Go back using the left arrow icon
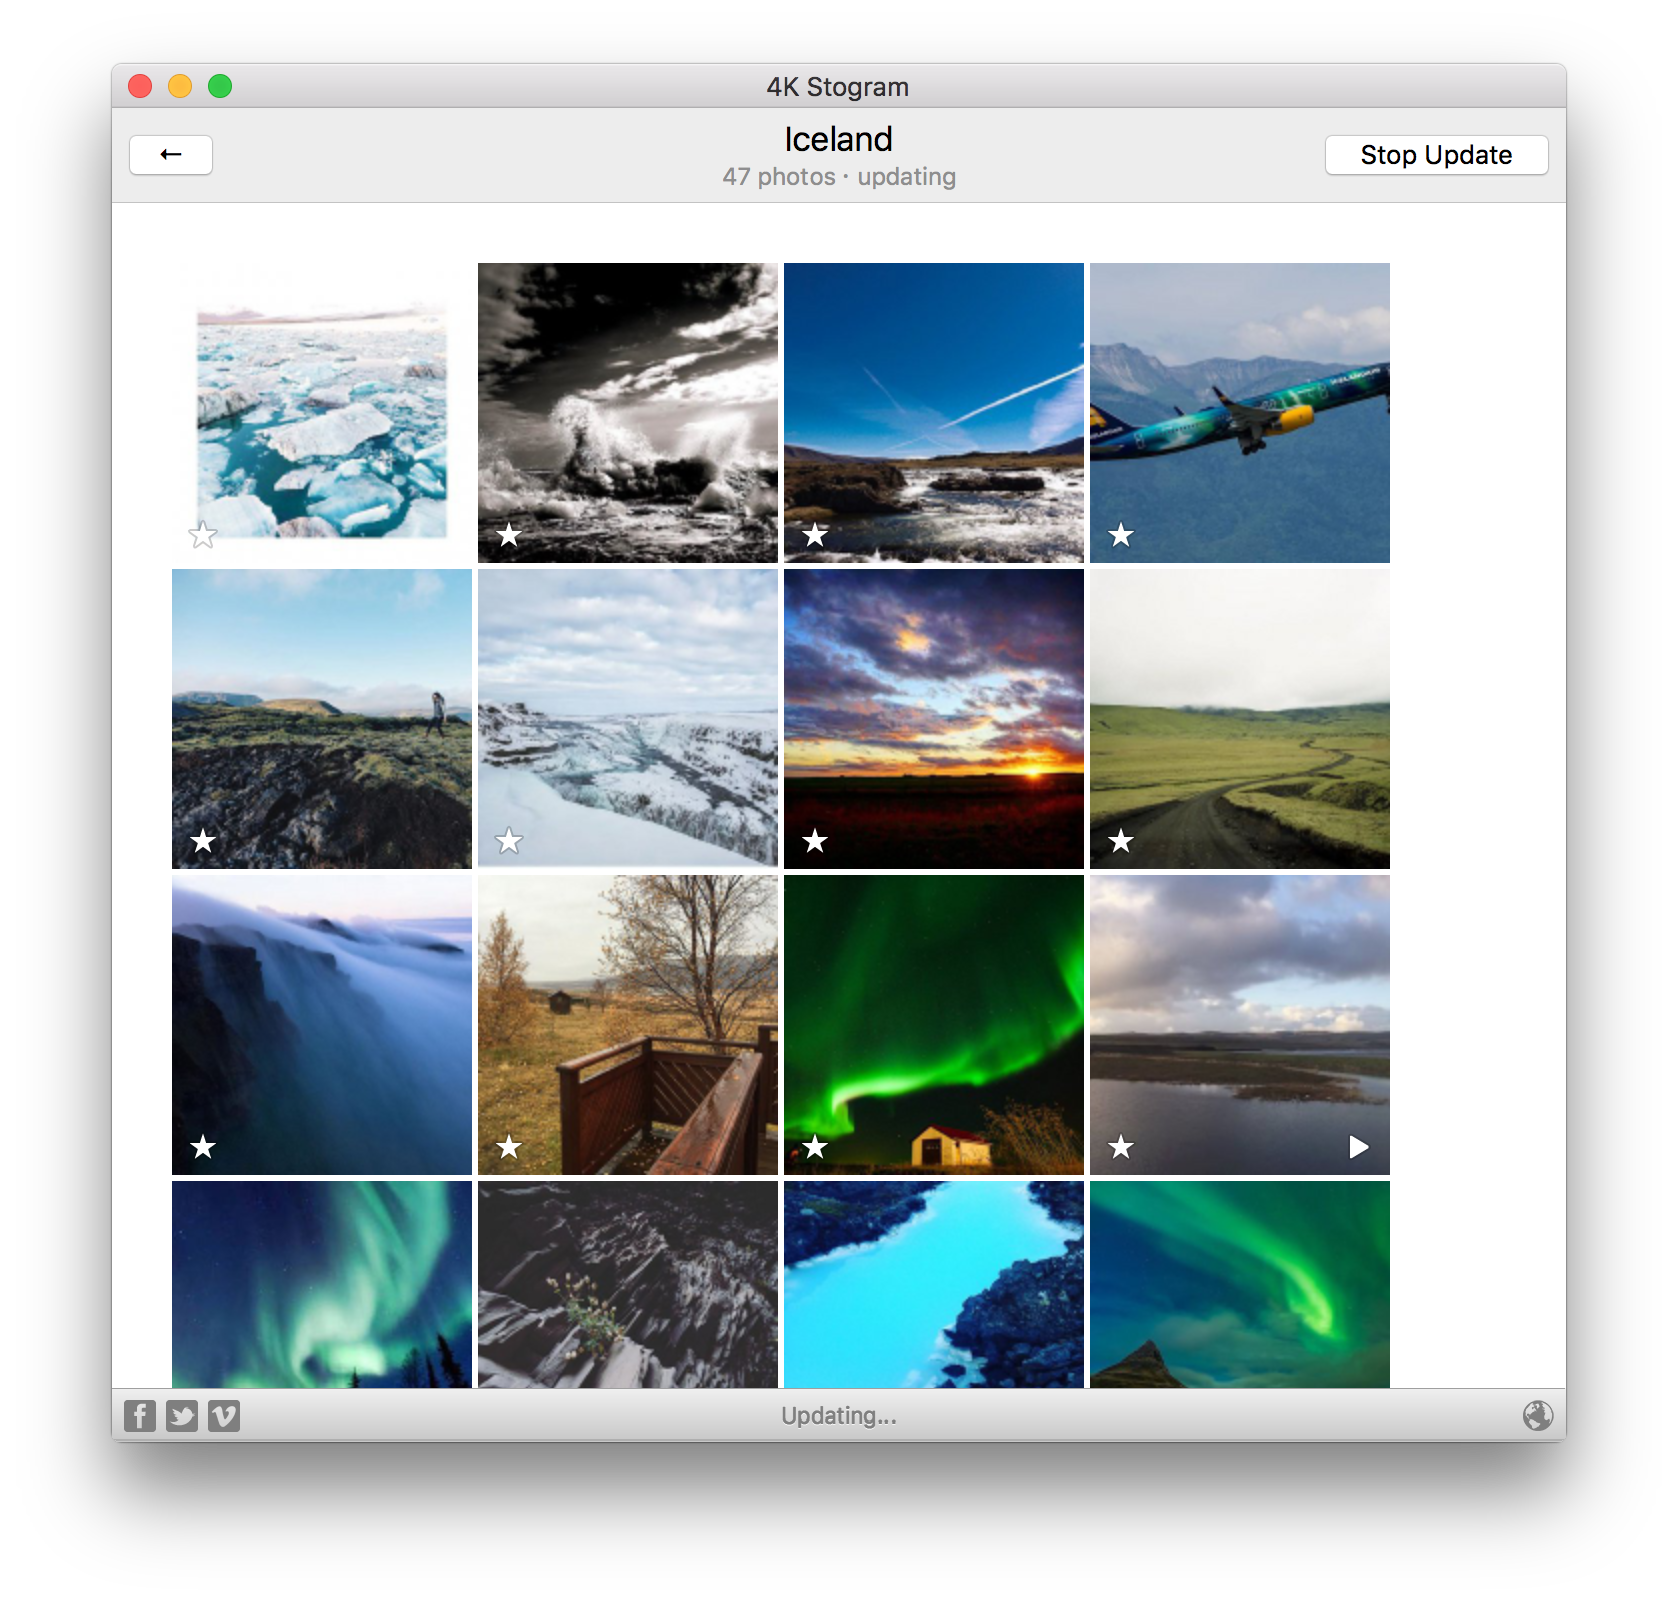The image size is (1678, 1602). [170, 155]
